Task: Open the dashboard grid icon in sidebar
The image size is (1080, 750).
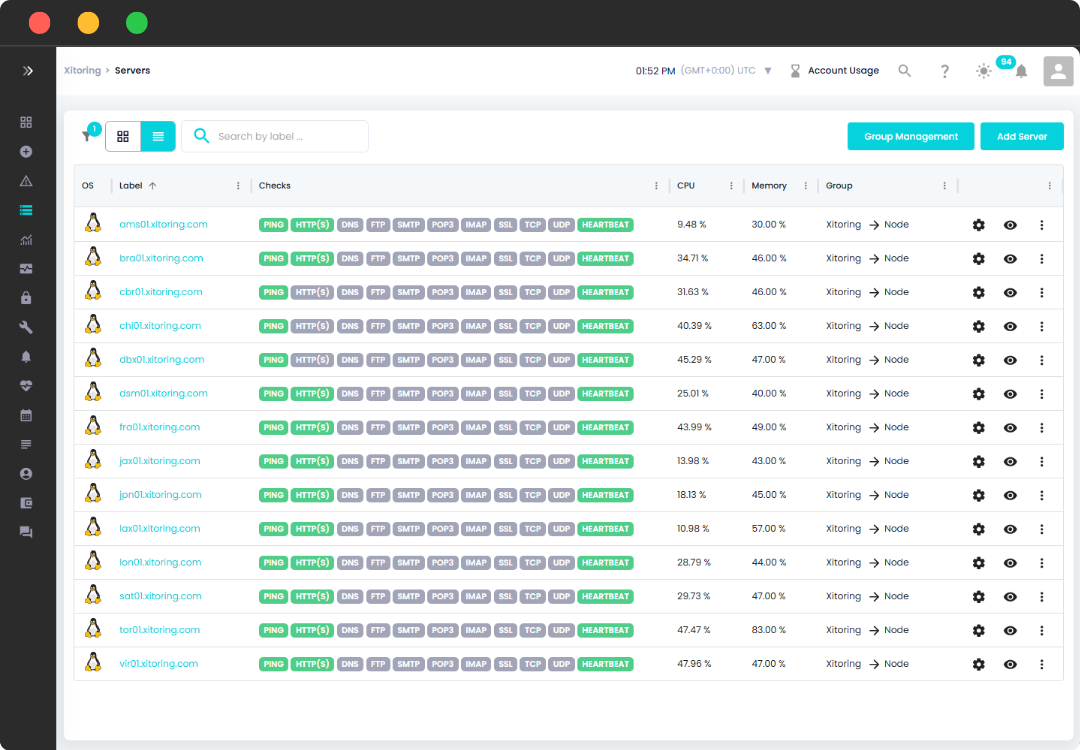Action: click(x=26, y=122)
